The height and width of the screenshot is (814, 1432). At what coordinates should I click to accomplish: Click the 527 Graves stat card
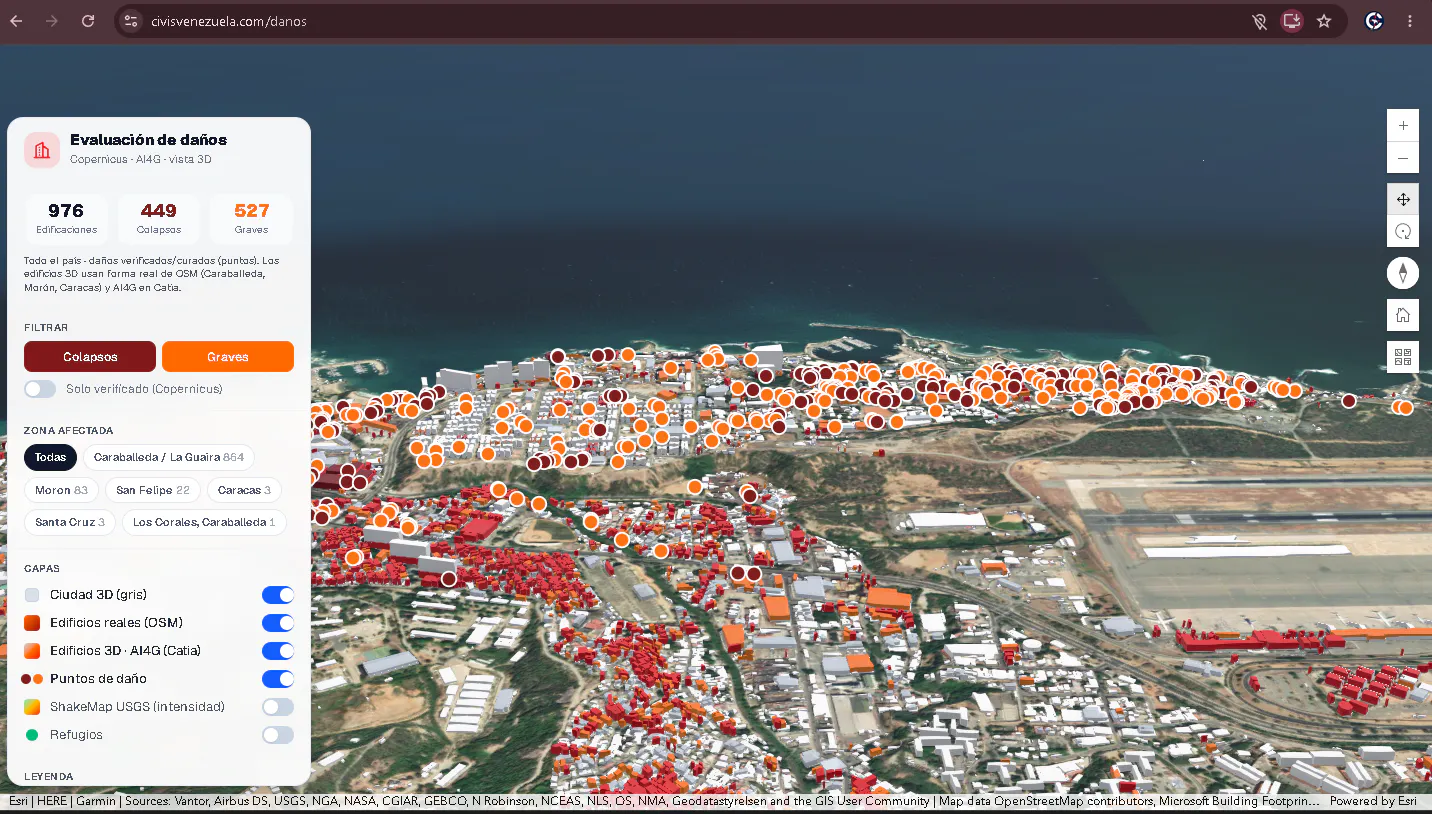(x=251, y=220)
